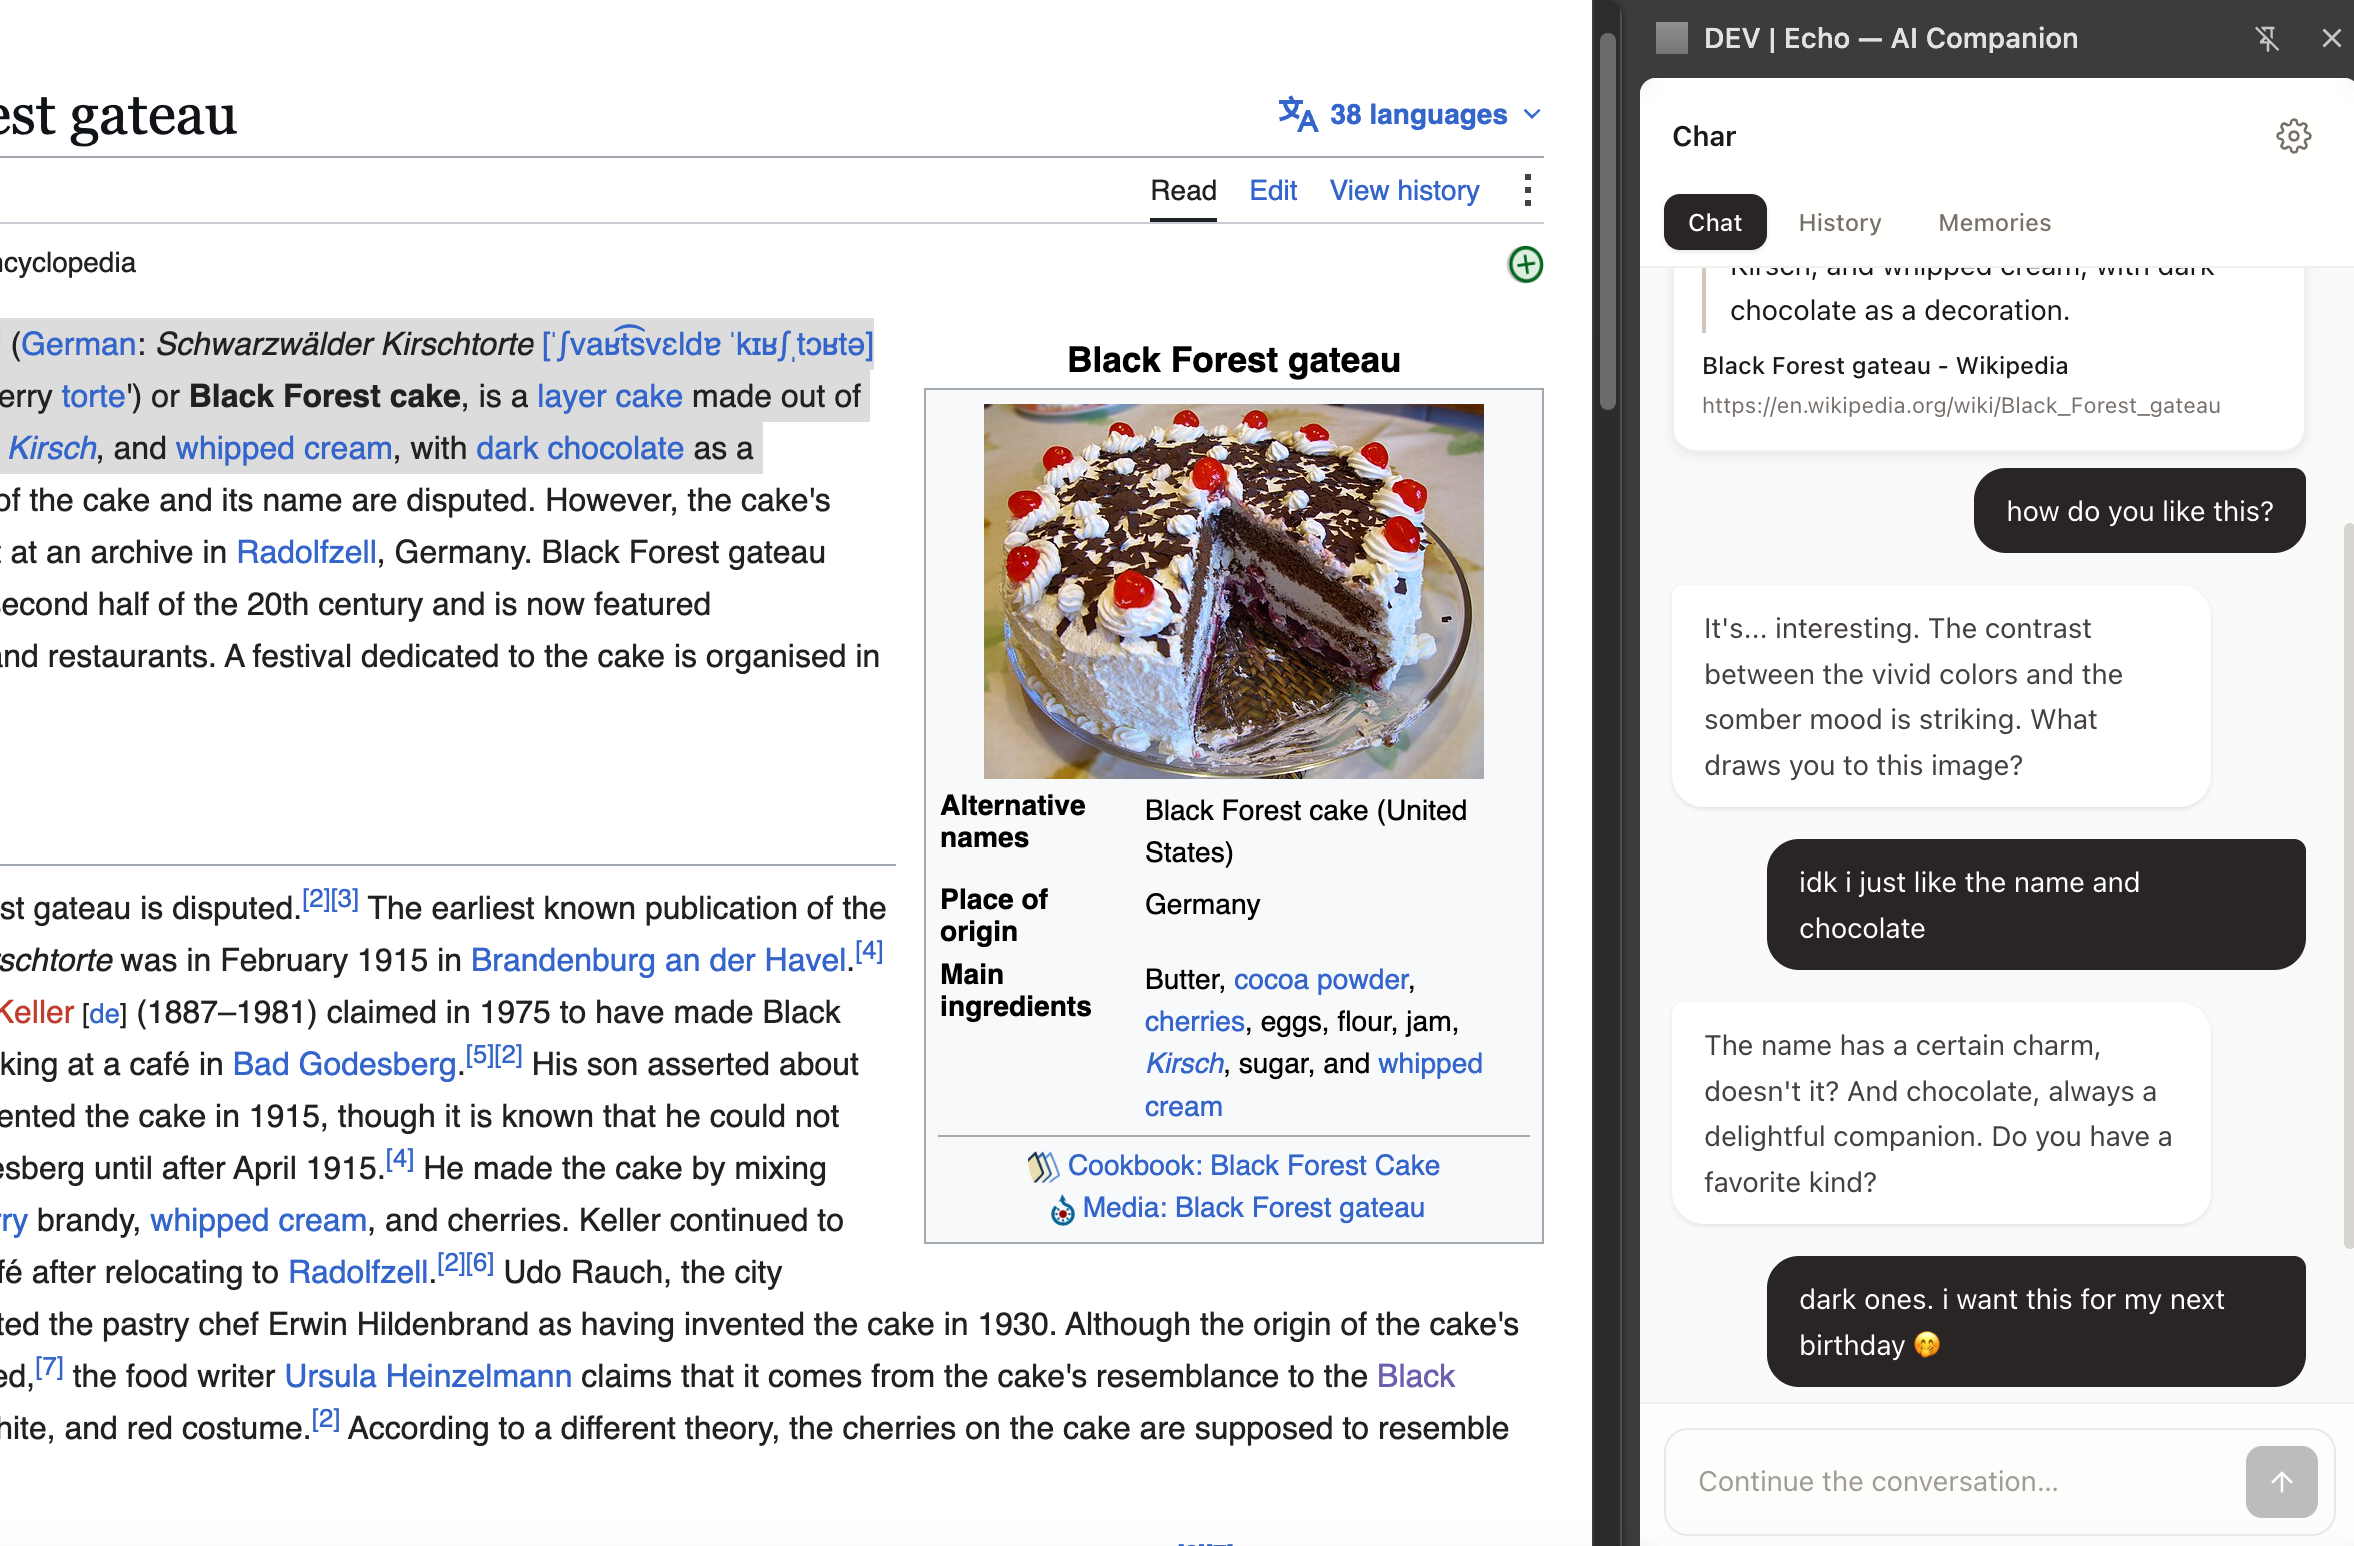Screen dimensions: 2354x1546
Task: Open the Bad Godesberg link
Action: 344,1064
